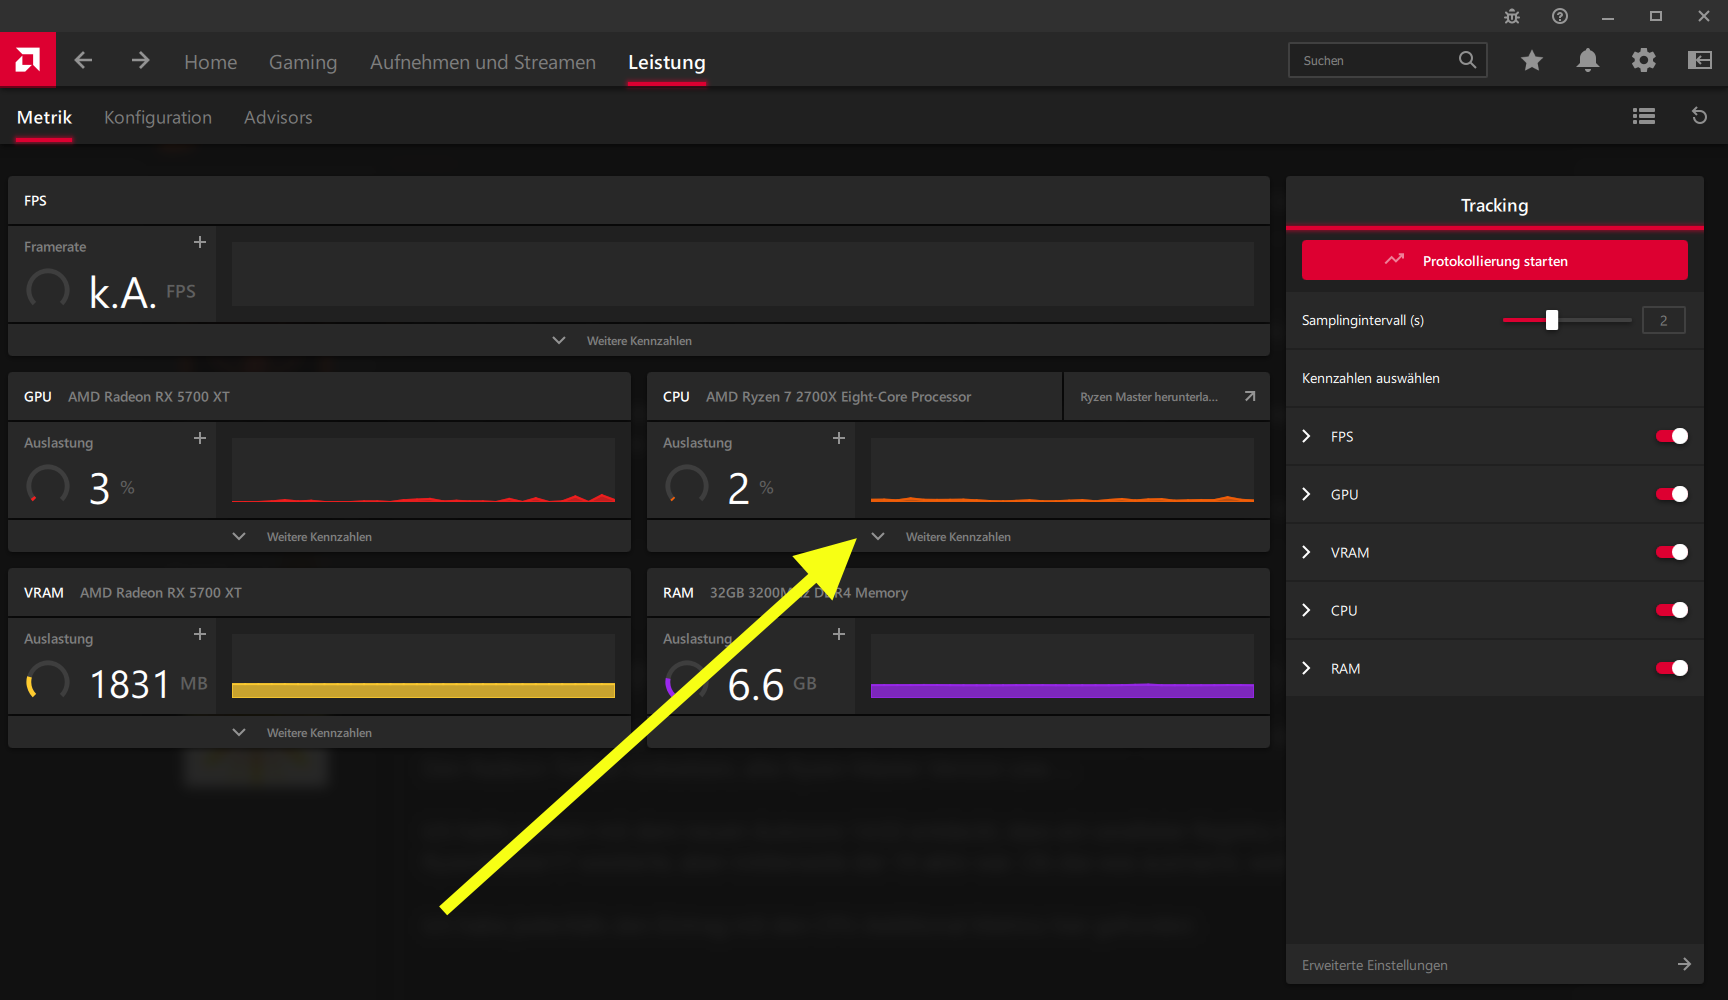Expand VRAM row in Tracking panel

(x=1306, y=552)
